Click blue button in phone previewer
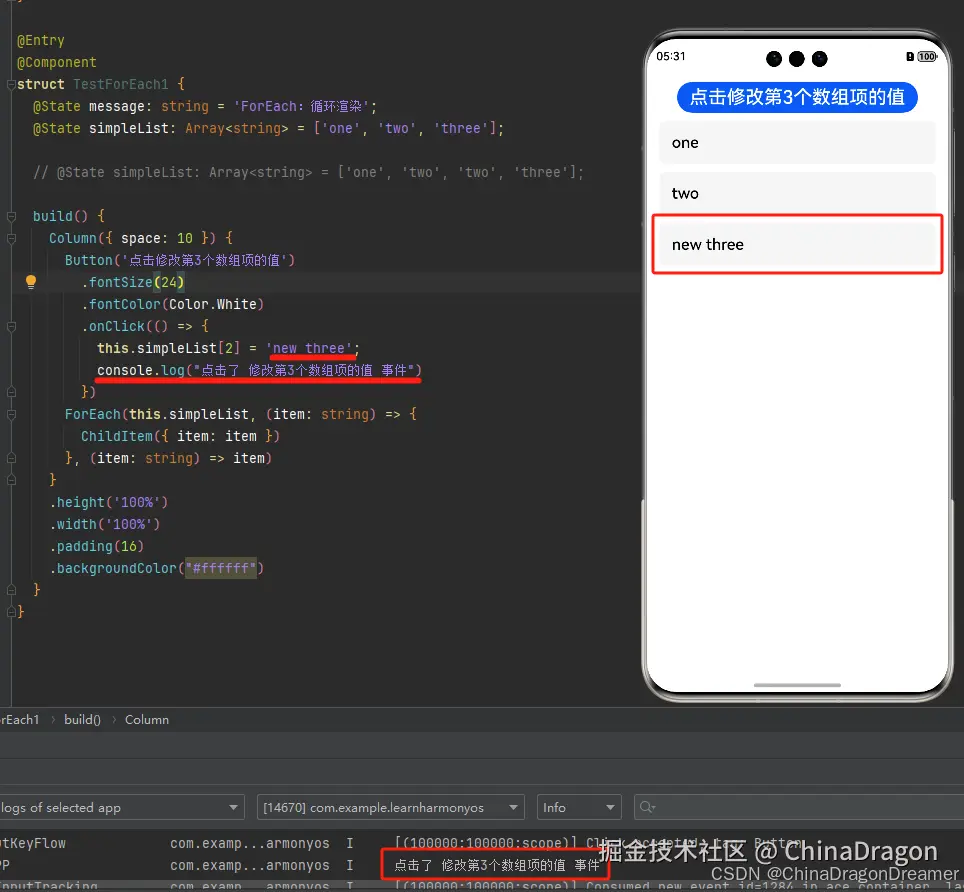Viewport: 964px width, 892px height. point(797,97)
